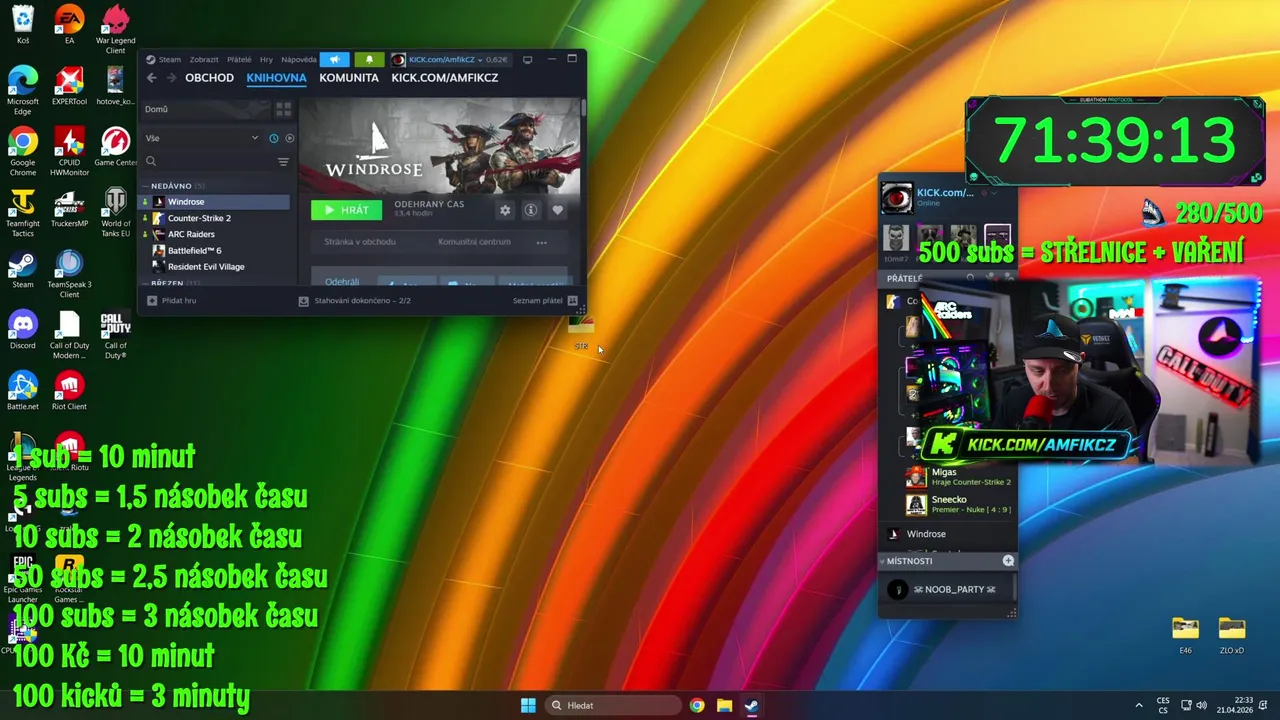Open the Discord desktop shortcut
This screenshot has height=720, width=1280.
tap(22, 330)
